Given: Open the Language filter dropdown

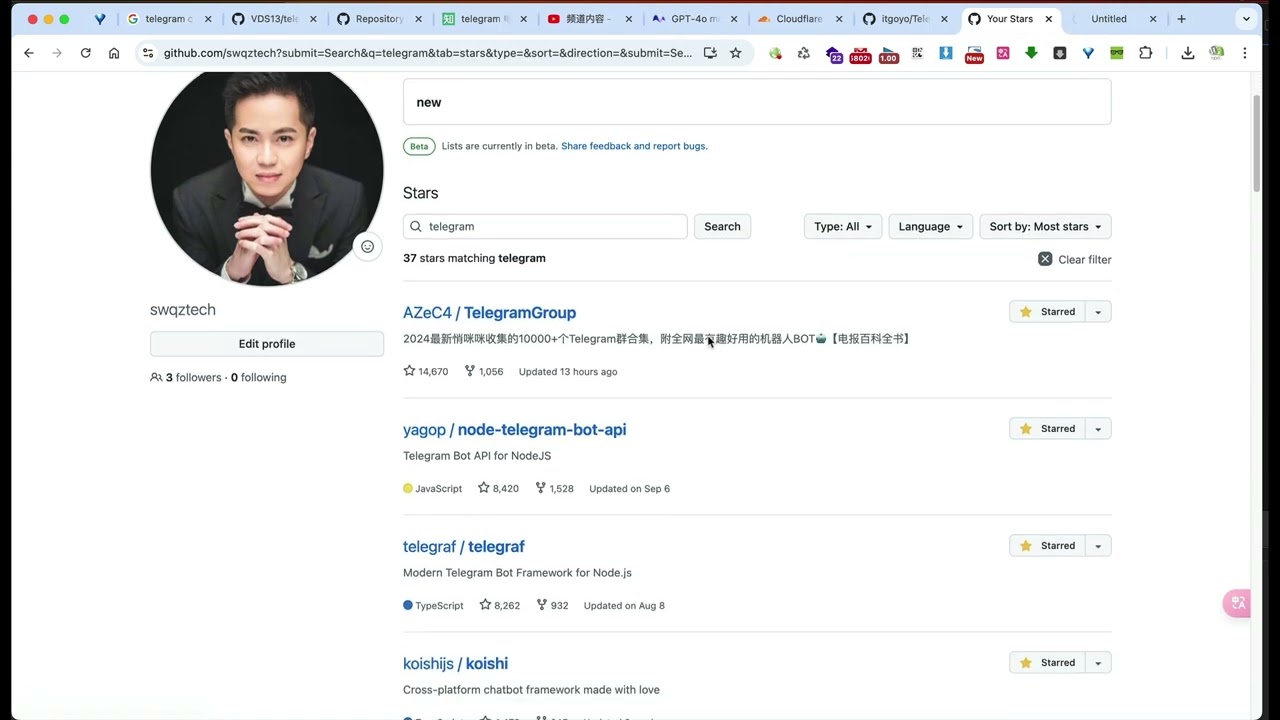Looking at the screenshot, I should 930,226.
